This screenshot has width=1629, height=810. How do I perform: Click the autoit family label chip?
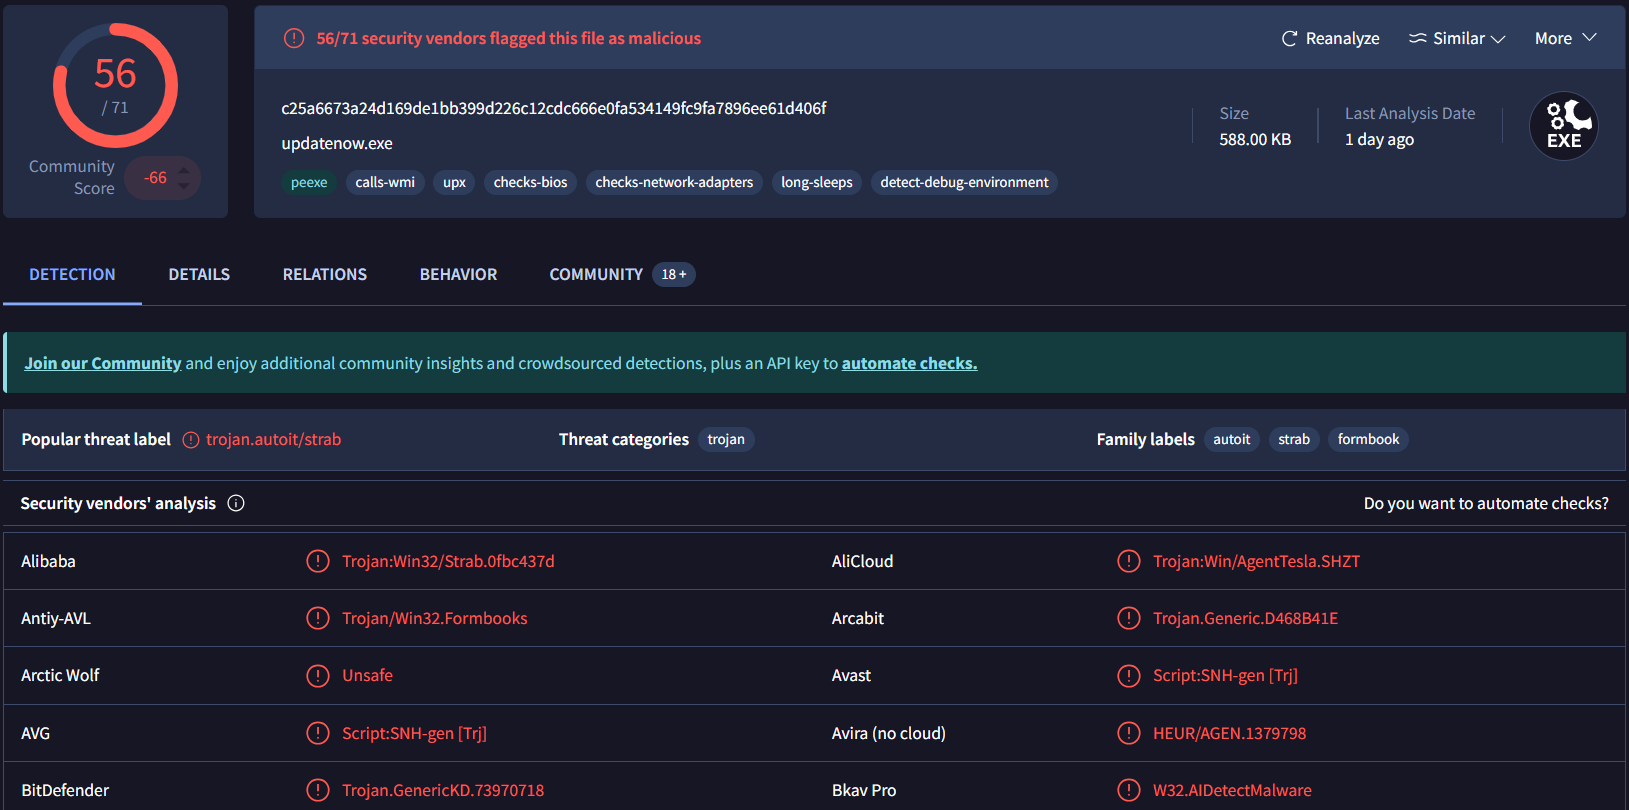pyautogui.click(x=1231, y=439)
